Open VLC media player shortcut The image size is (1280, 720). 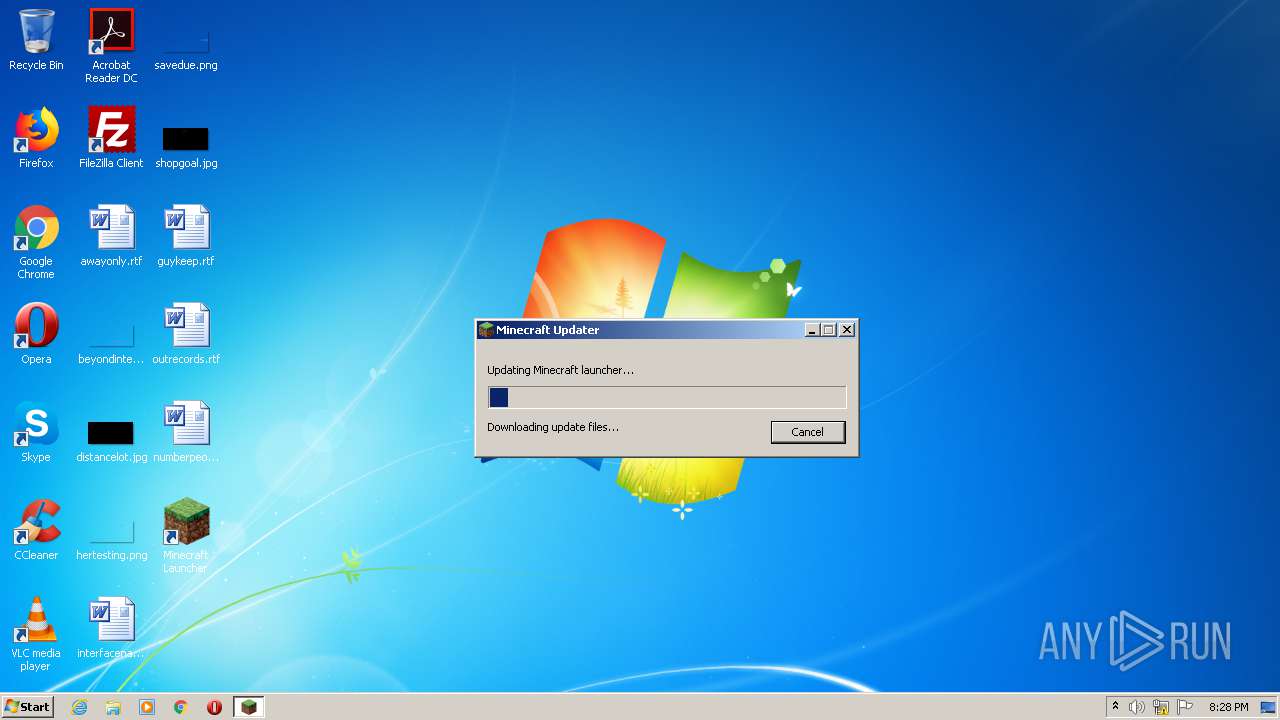click(x=36, y=634)
